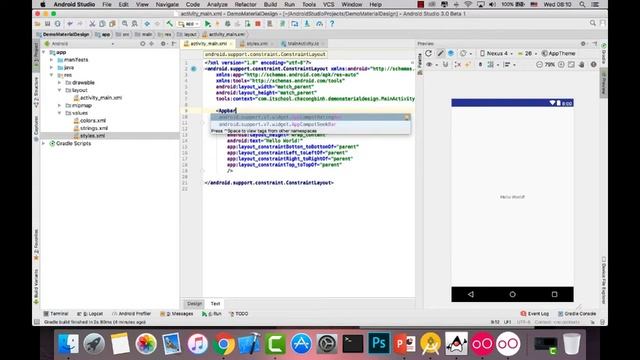Open the Align dropdown in Preview toolbar
The image size is (640, 360).
(509, 64)
